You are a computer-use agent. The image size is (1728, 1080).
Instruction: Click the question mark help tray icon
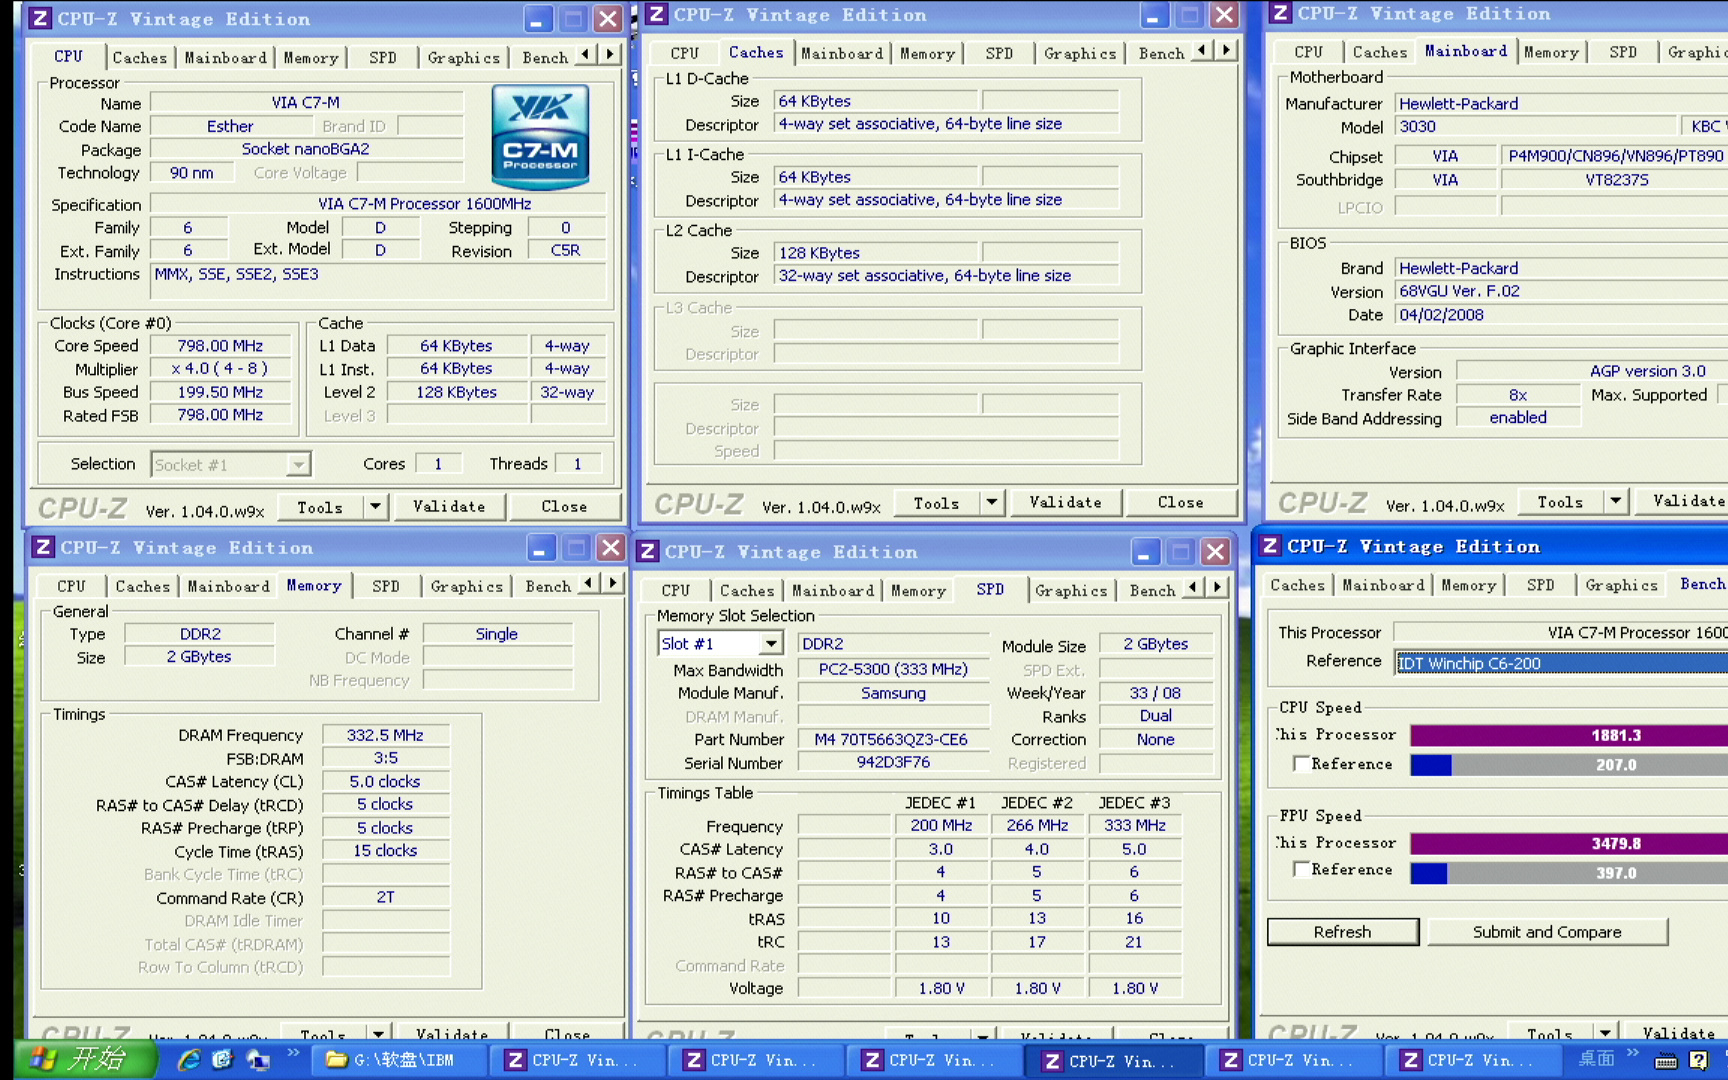click(1698, 1060)
